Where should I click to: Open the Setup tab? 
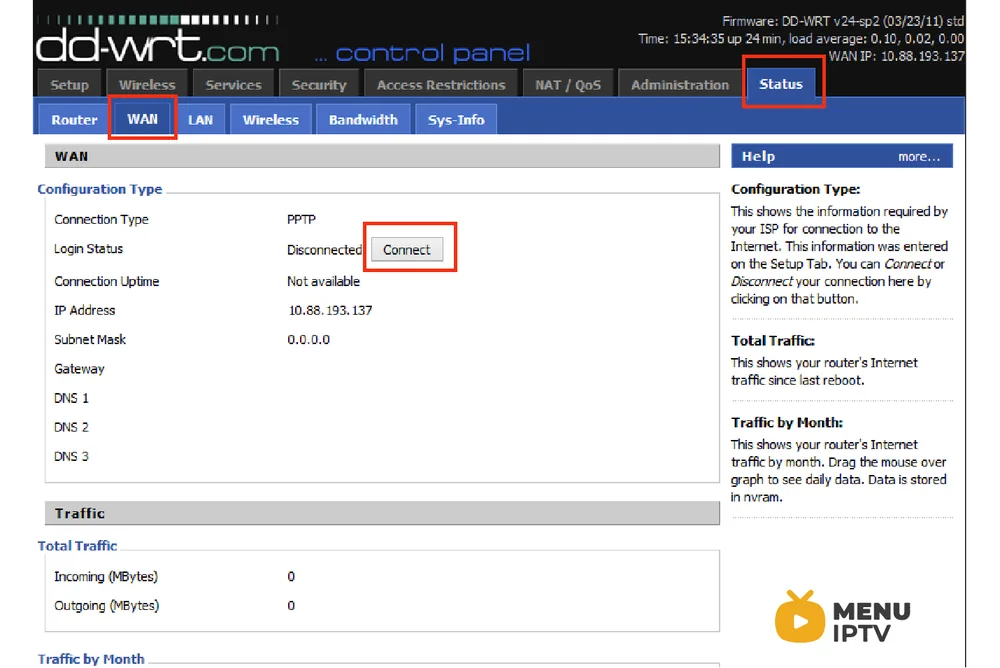pos(70,84)
